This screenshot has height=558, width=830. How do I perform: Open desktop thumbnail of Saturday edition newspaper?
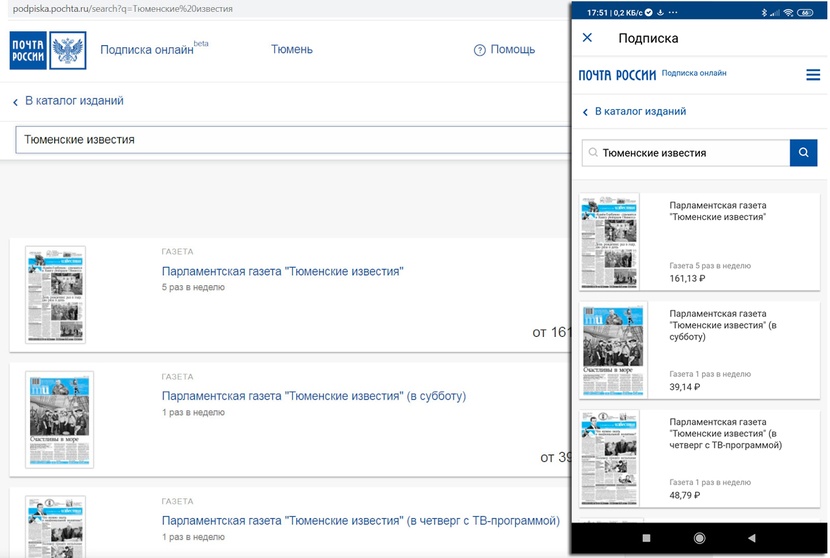[59, 419]
